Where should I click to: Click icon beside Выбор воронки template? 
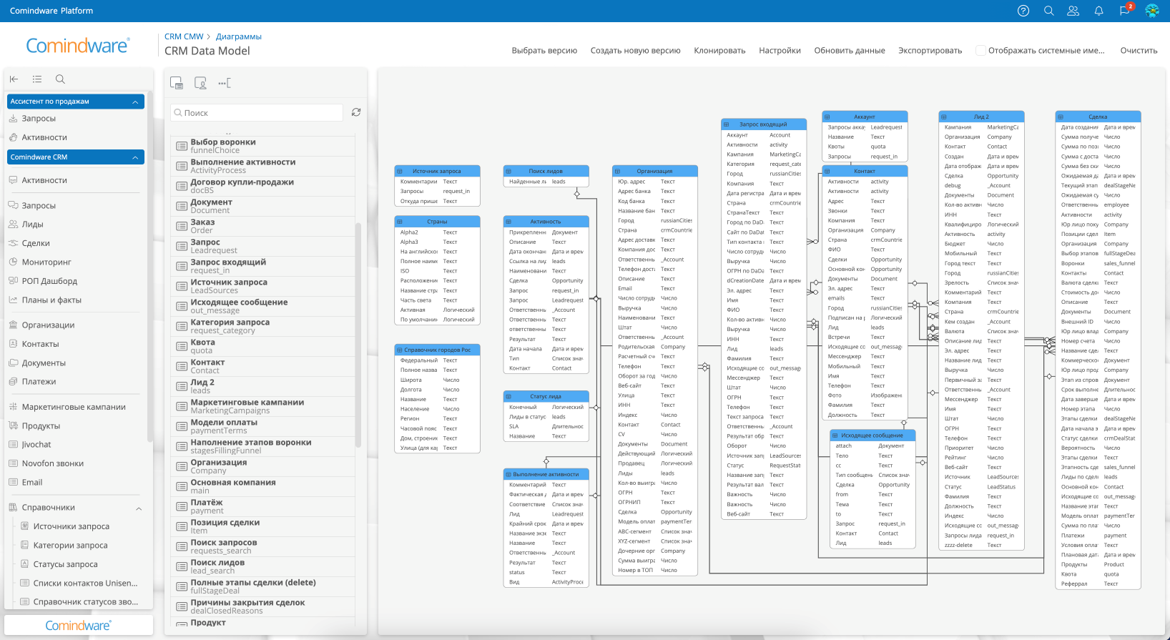(181, 145)
